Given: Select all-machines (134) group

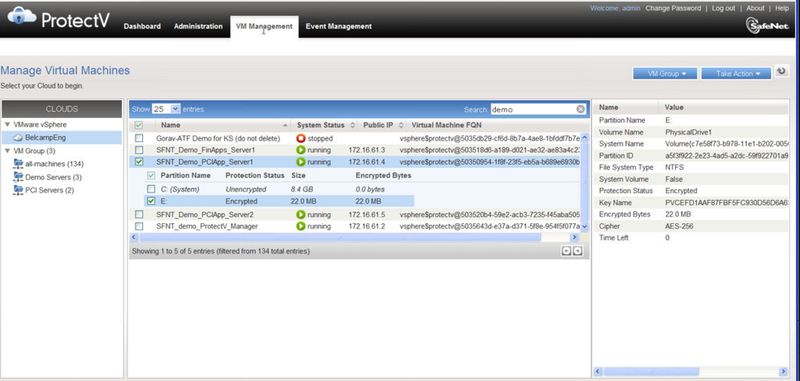Looking at the screenshot, I should coord(54,164).
